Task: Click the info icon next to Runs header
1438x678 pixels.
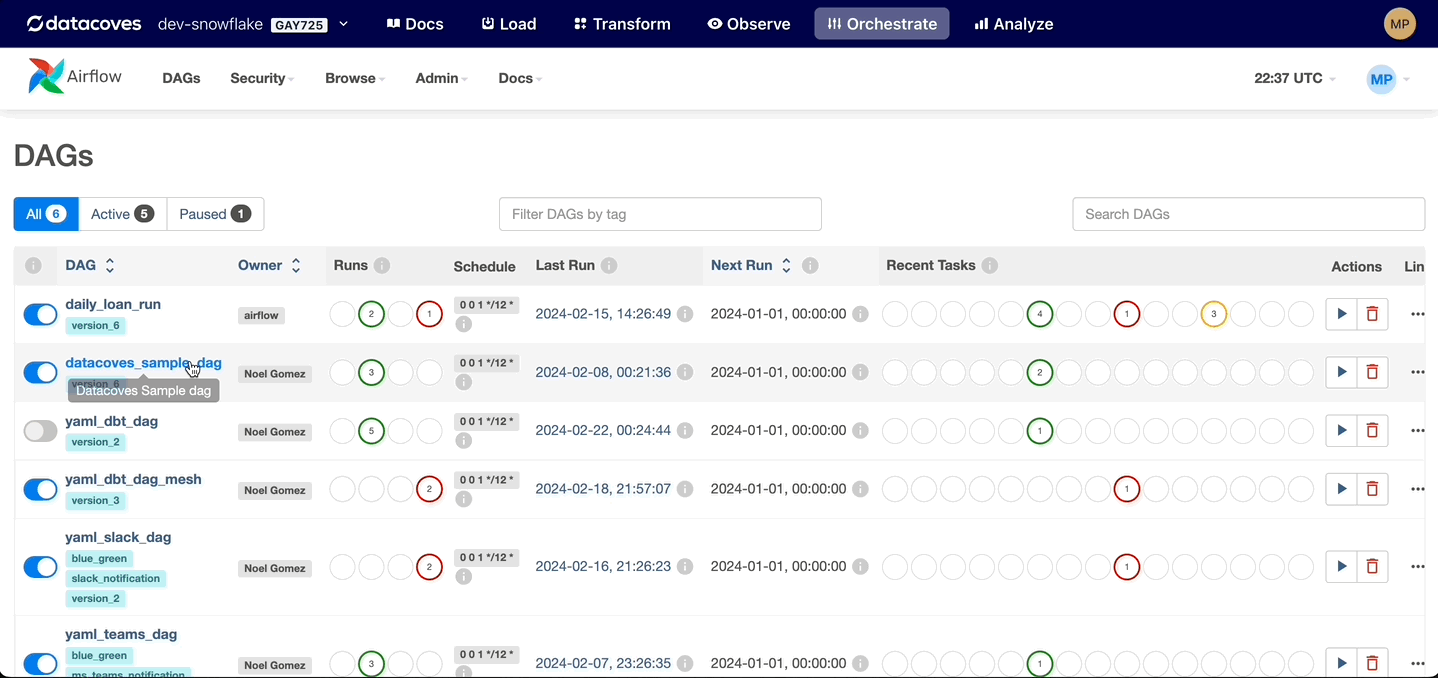Action: 382,266
